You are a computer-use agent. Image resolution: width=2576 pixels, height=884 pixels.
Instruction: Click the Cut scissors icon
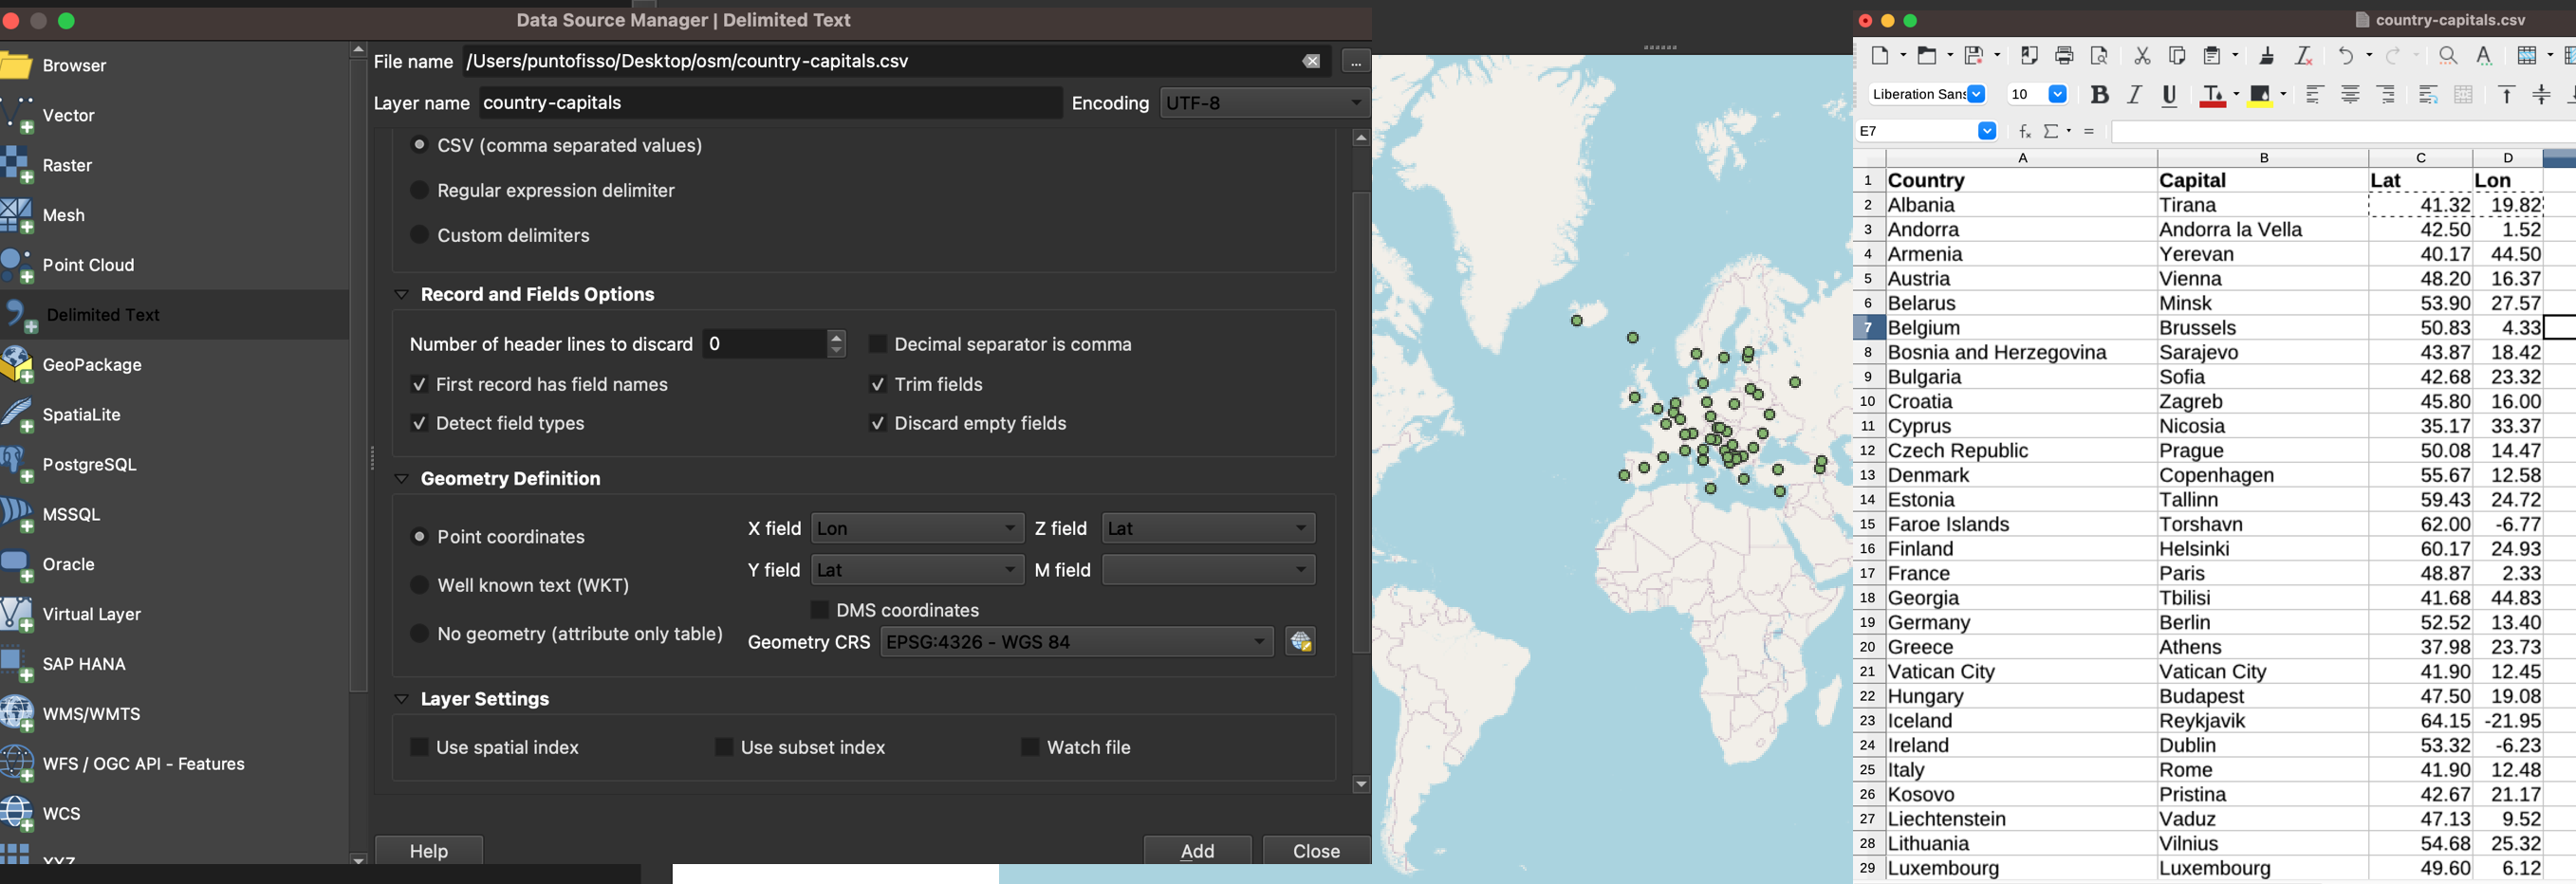click(2141, 56)
